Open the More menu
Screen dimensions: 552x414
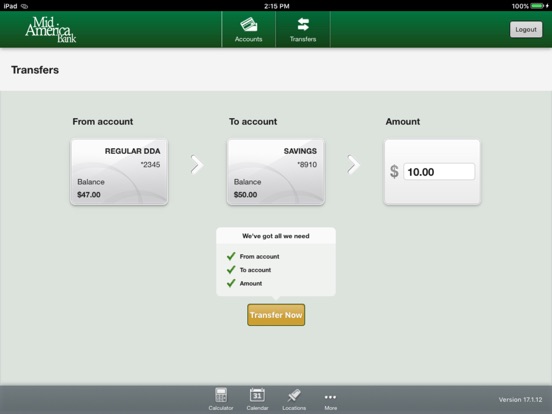point(331,401)
